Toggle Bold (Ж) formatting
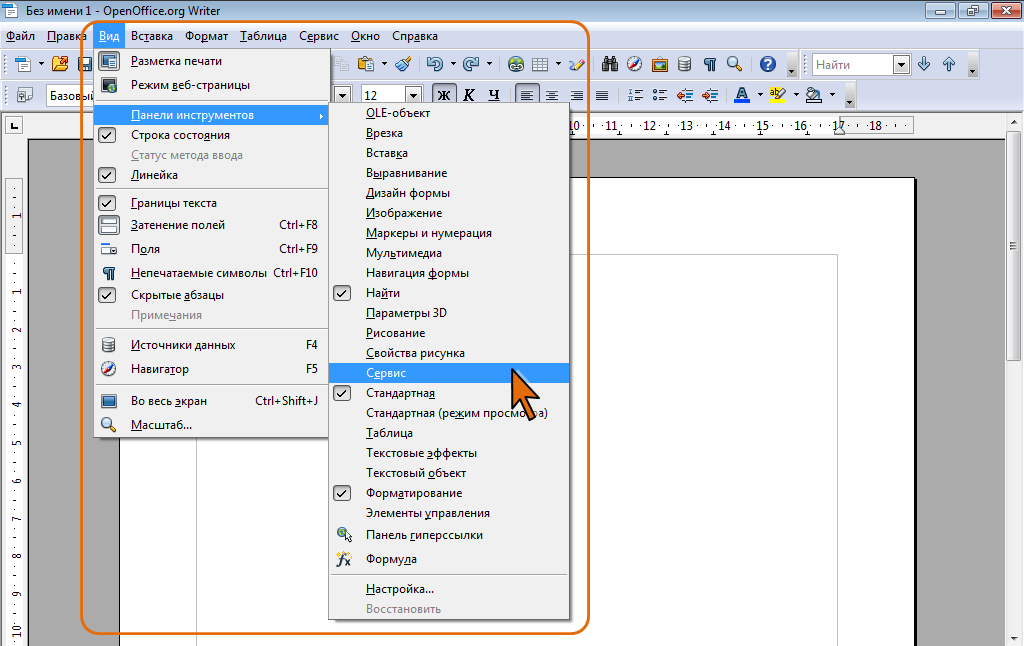 pyautogui.click(x=444, y=95)
